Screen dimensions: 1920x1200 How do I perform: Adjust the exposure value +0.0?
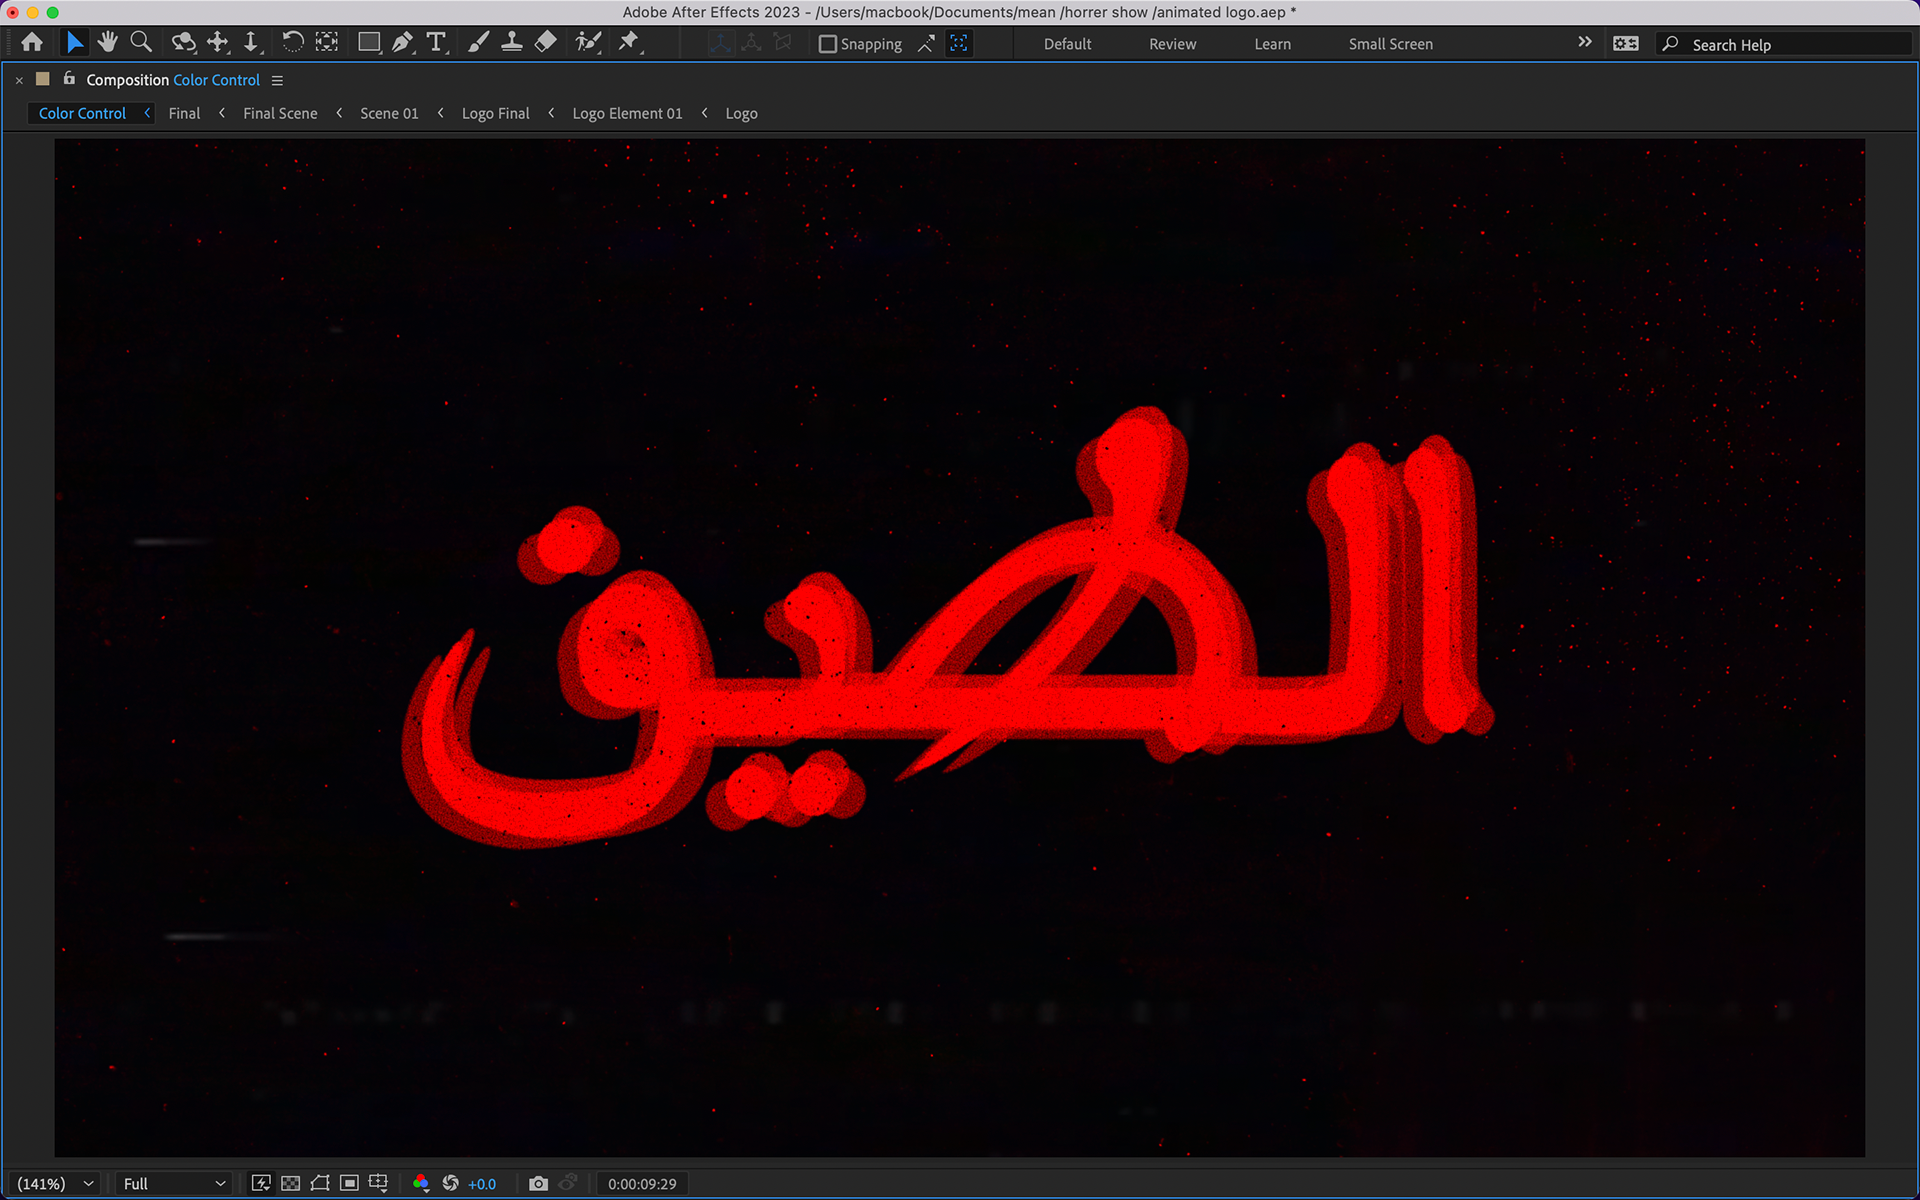482,1184
